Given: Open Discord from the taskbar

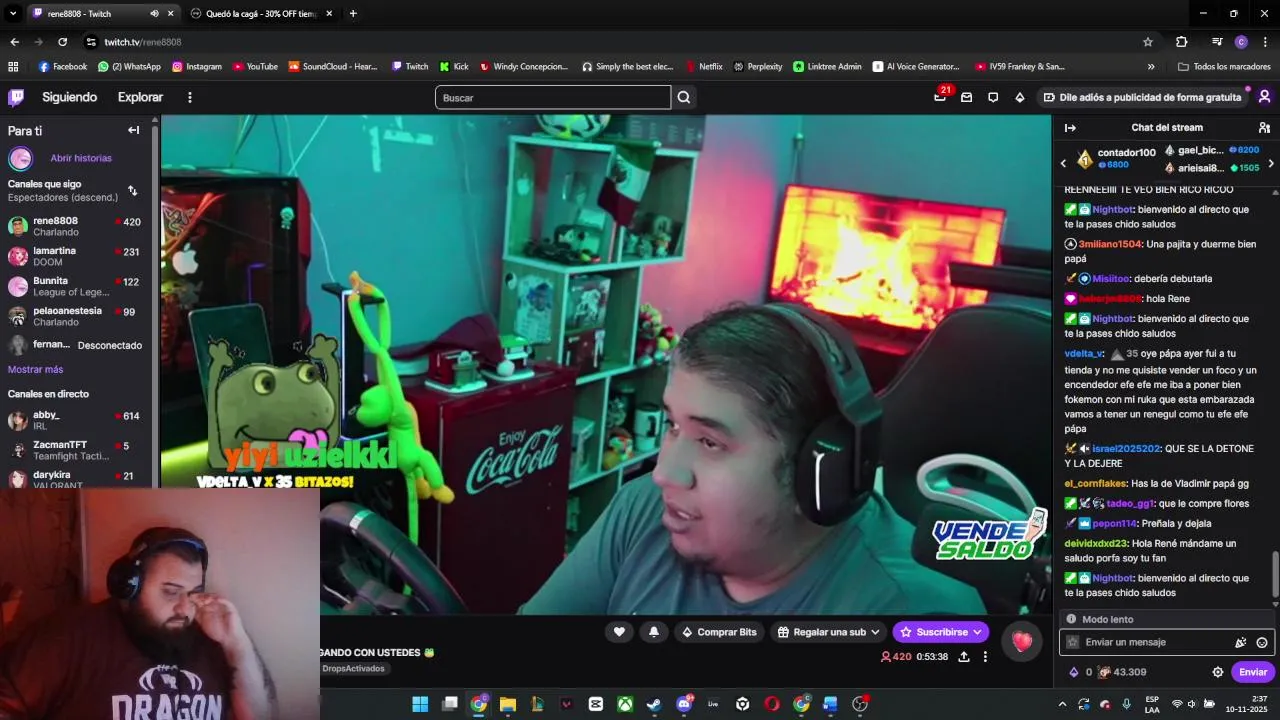Looking at the screenshot, I should pyautogui.click(x=685, y=704).
